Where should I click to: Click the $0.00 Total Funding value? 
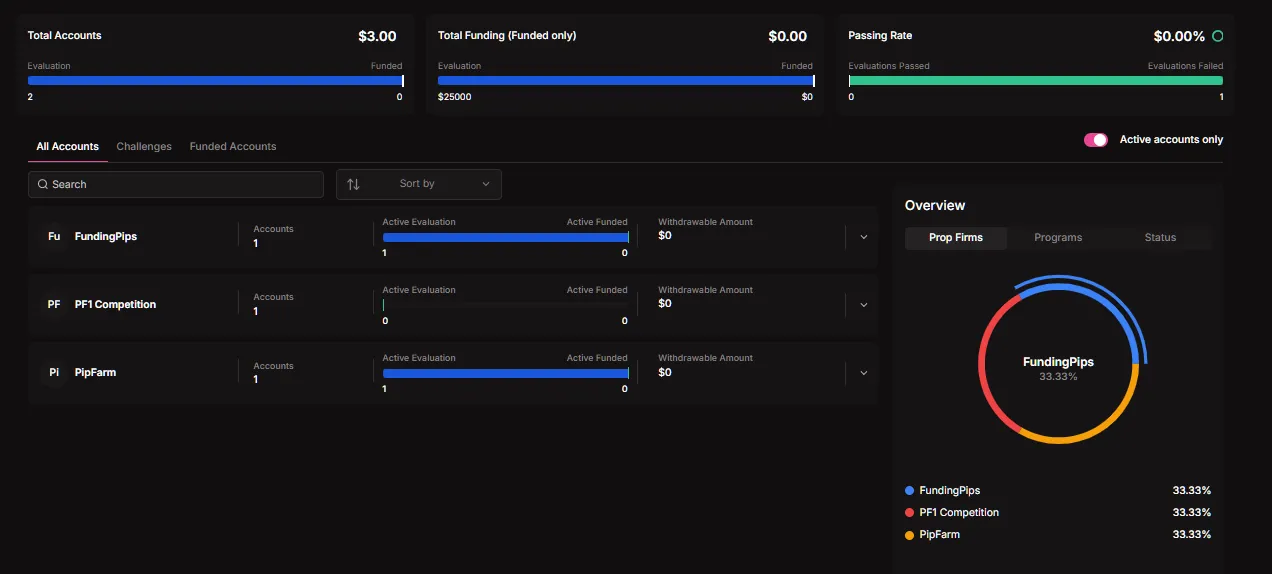787,36
